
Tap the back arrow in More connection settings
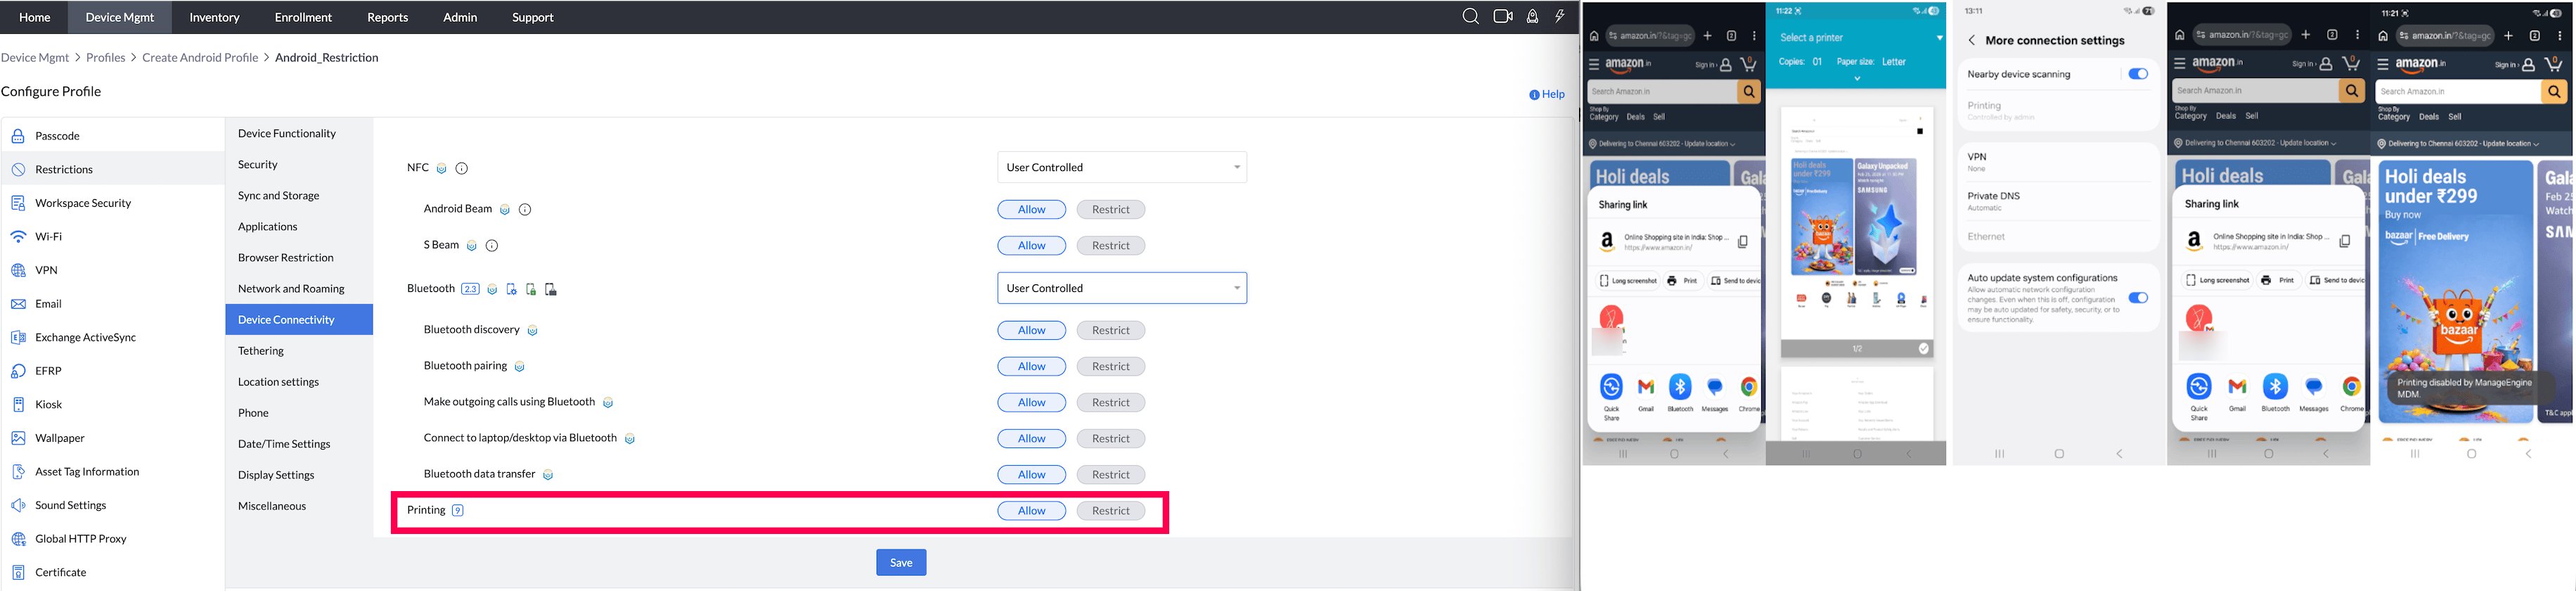(x=1971, y=41)
